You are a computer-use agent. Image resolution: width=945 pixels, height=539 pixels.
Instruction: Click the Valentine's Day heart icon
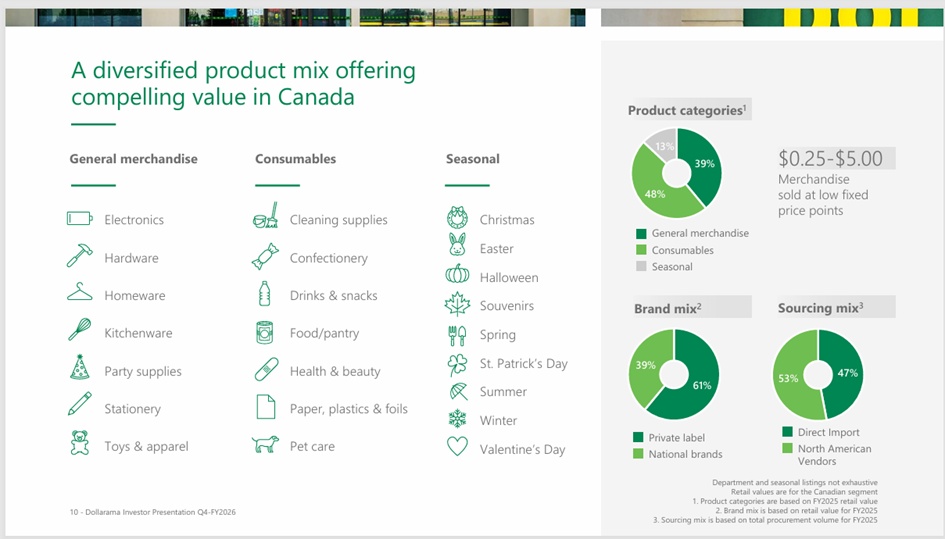[457, 447]
